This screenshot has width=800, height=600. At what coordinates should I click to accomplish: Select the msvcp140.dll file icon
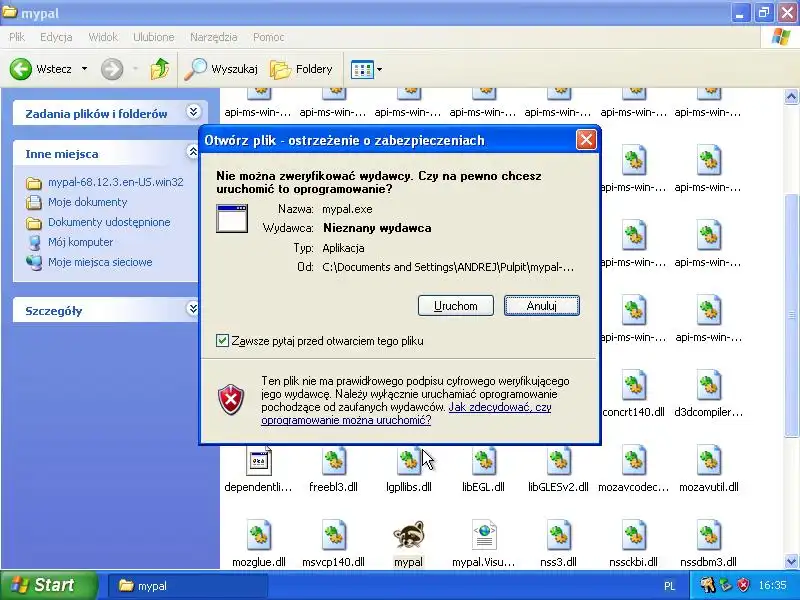pos(334,535)
